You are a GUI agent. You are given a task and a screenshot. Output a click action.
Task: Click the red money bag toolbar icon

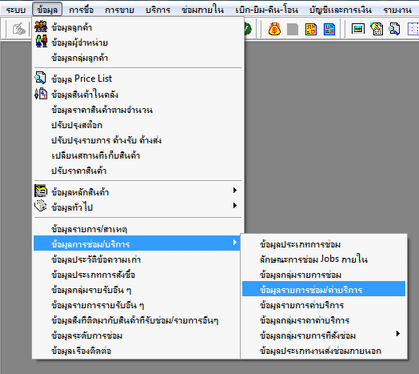[275, 29]
